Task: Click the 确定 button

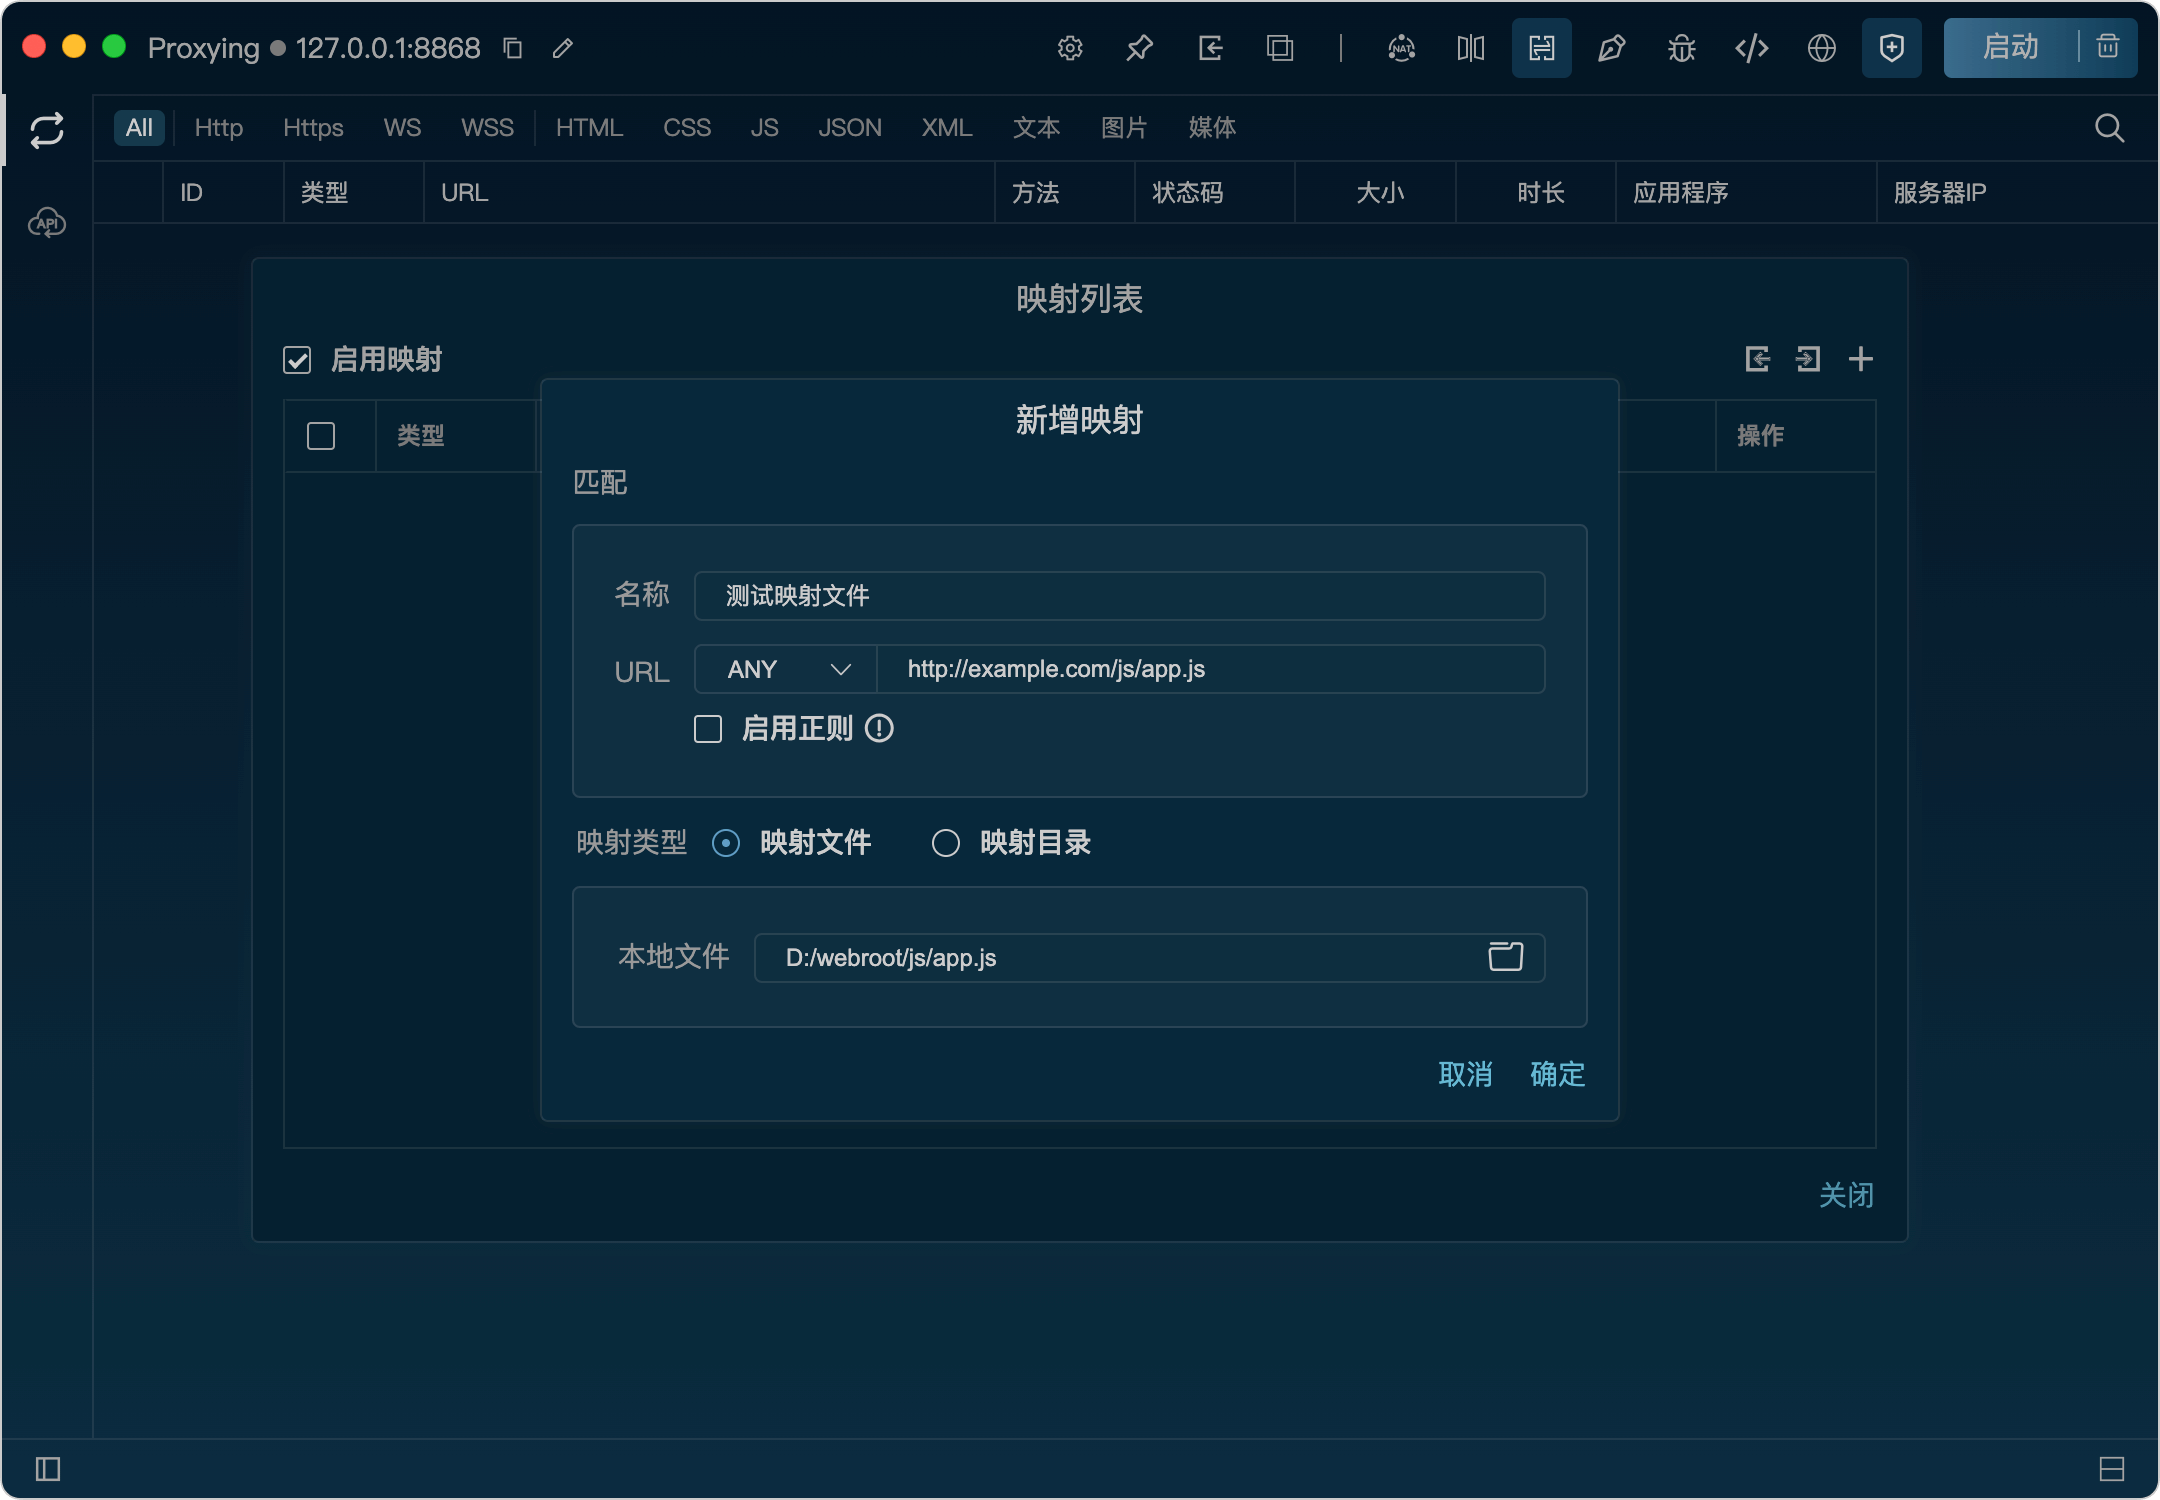Action: (x=1557, y=1074)
